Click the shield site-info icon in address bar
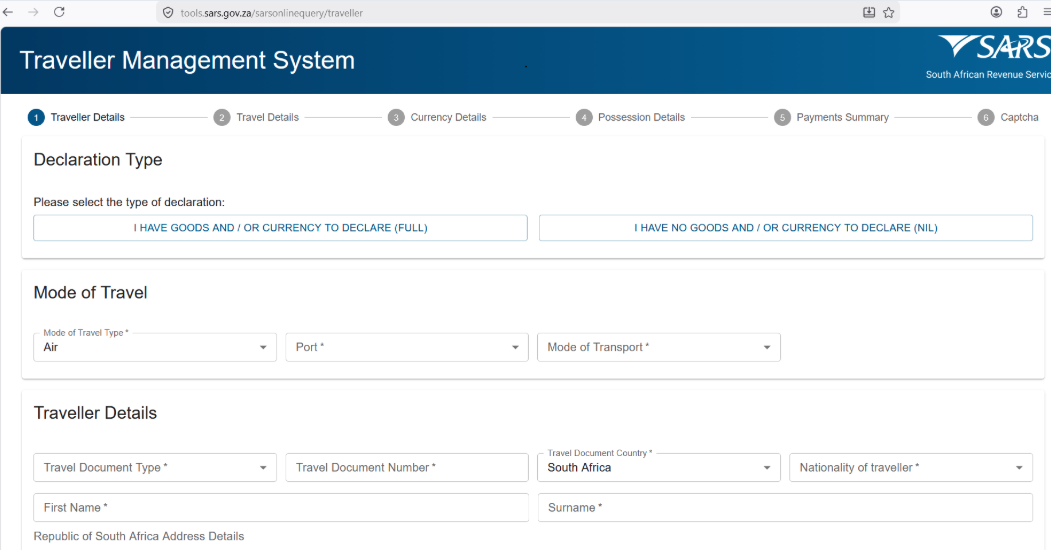Screen dimensions: 1051x550 click(168, 13)
